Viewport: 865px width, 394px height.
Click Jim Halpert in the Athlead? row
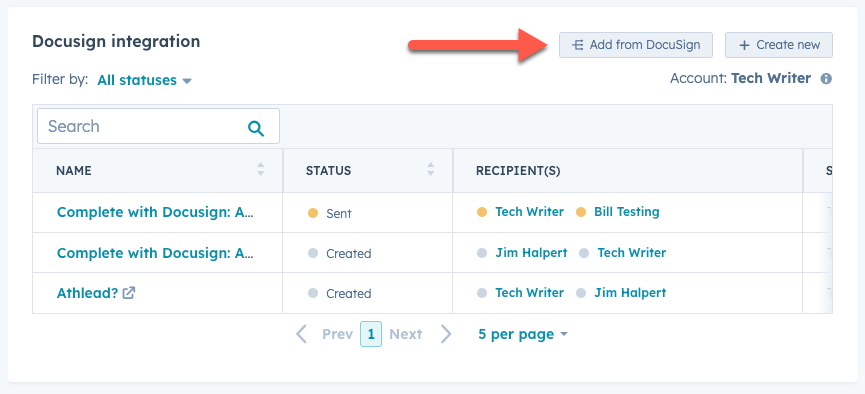pyautogui.click(x=630, y=292)
